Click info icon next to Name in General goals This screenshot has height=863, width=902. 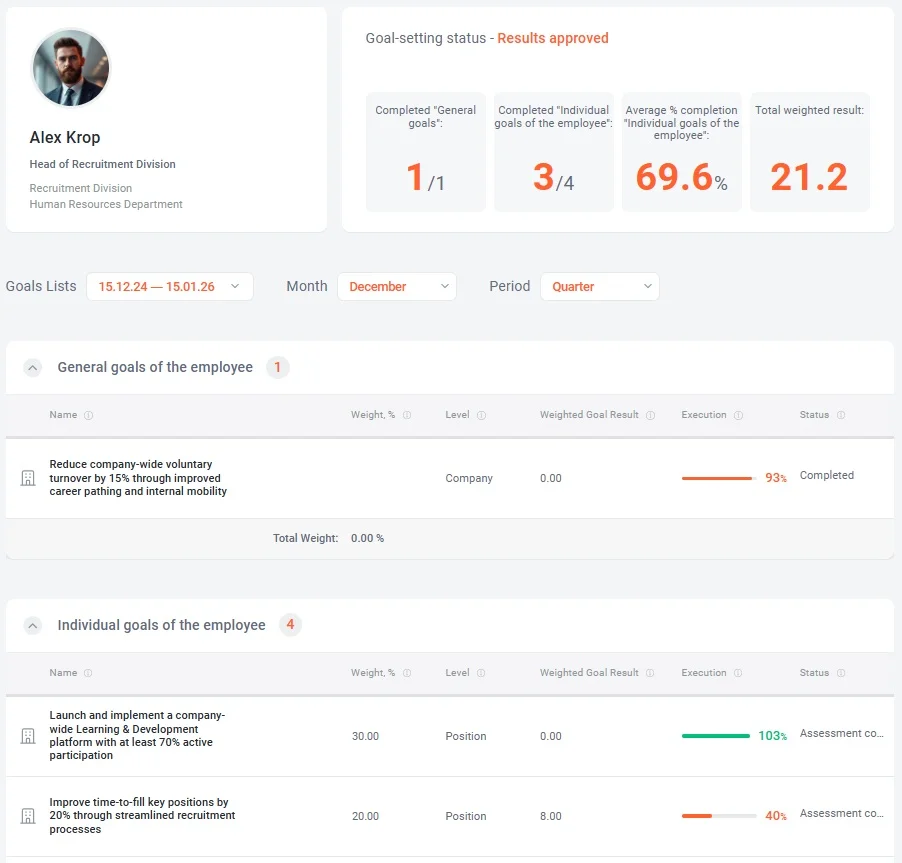click(x=88, y=415)
